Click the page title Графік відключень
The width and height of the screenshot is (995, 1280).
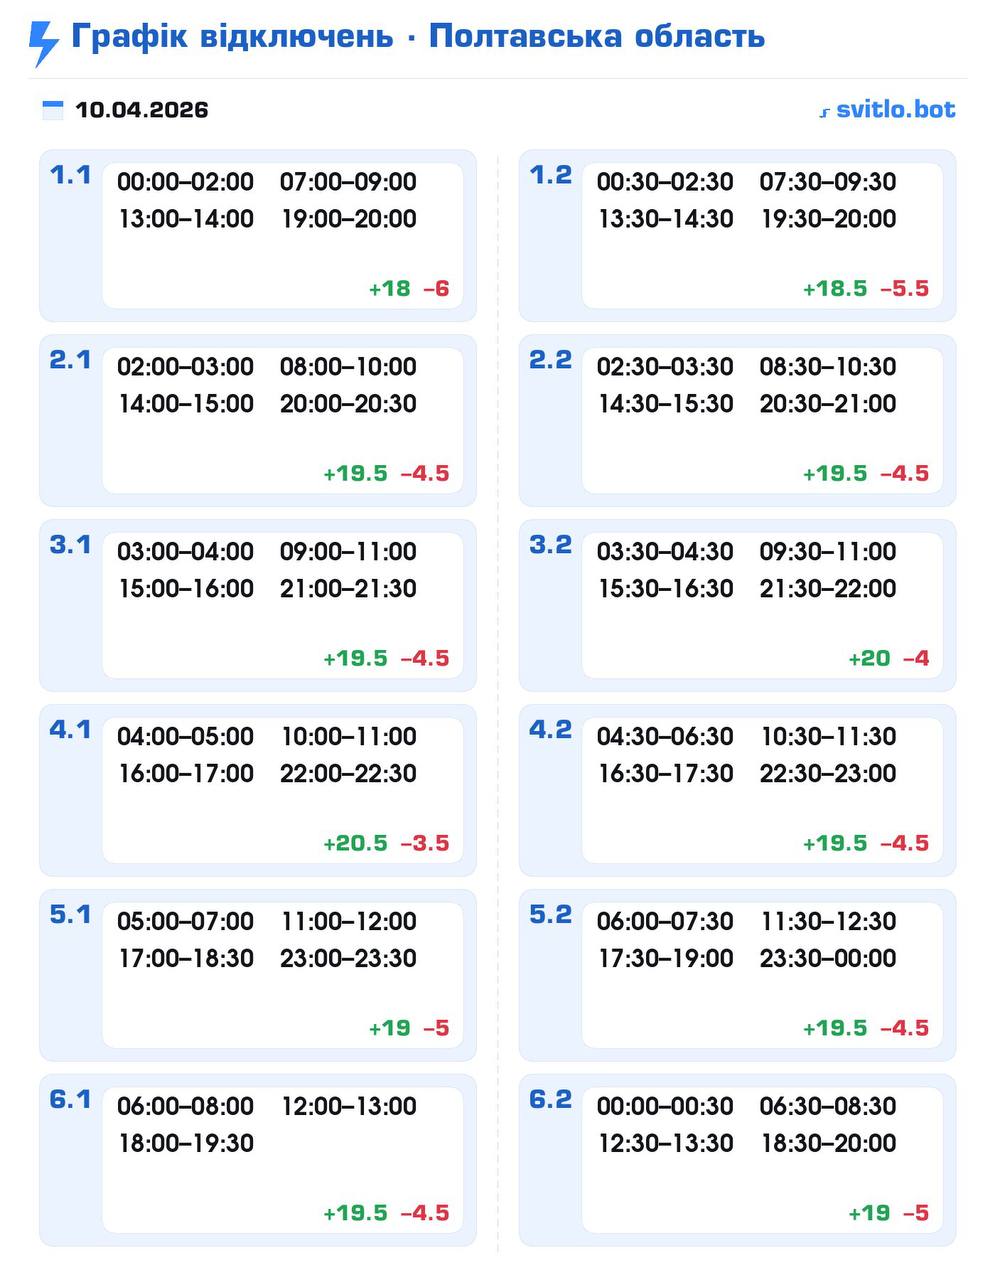(x=232, y=37)
